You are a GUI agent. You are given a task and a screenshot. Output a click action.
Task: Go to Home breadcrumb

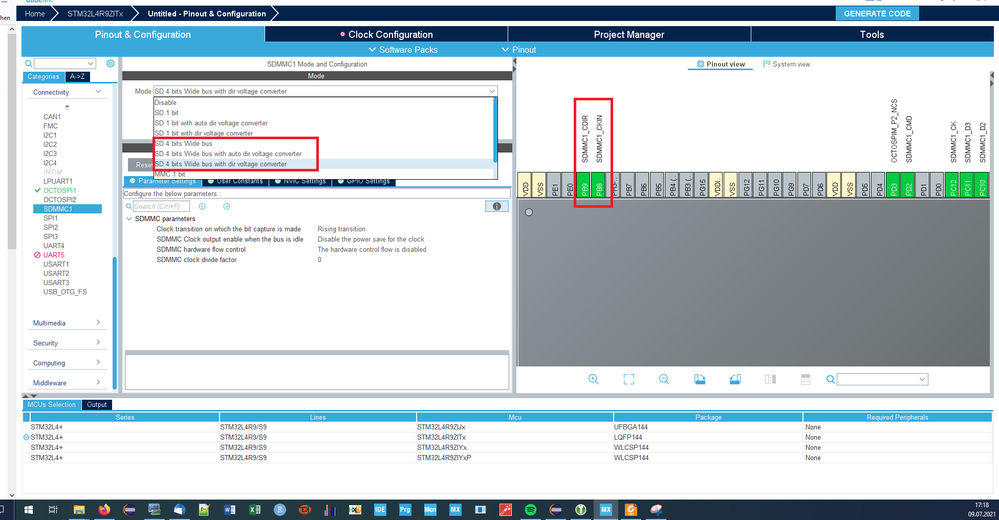coord(34,13)
